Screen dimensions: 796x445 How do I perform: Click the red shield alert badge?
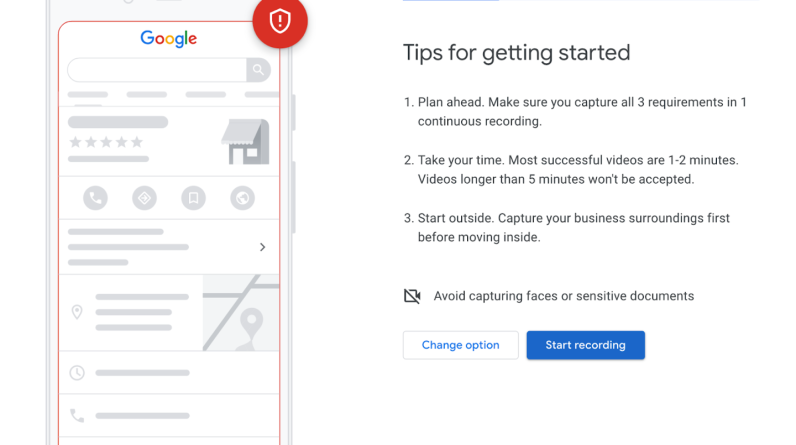[280, 22]
